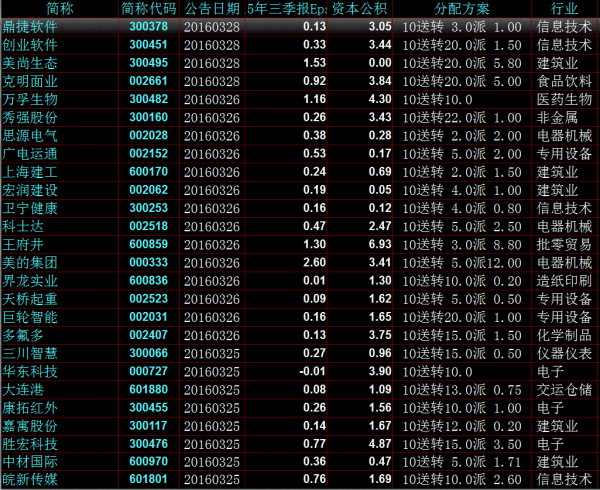This screenshot has width=600, height=490.
Task: Click industry 医药生物 for 万孚生物
Action: (x=564, y=99)
